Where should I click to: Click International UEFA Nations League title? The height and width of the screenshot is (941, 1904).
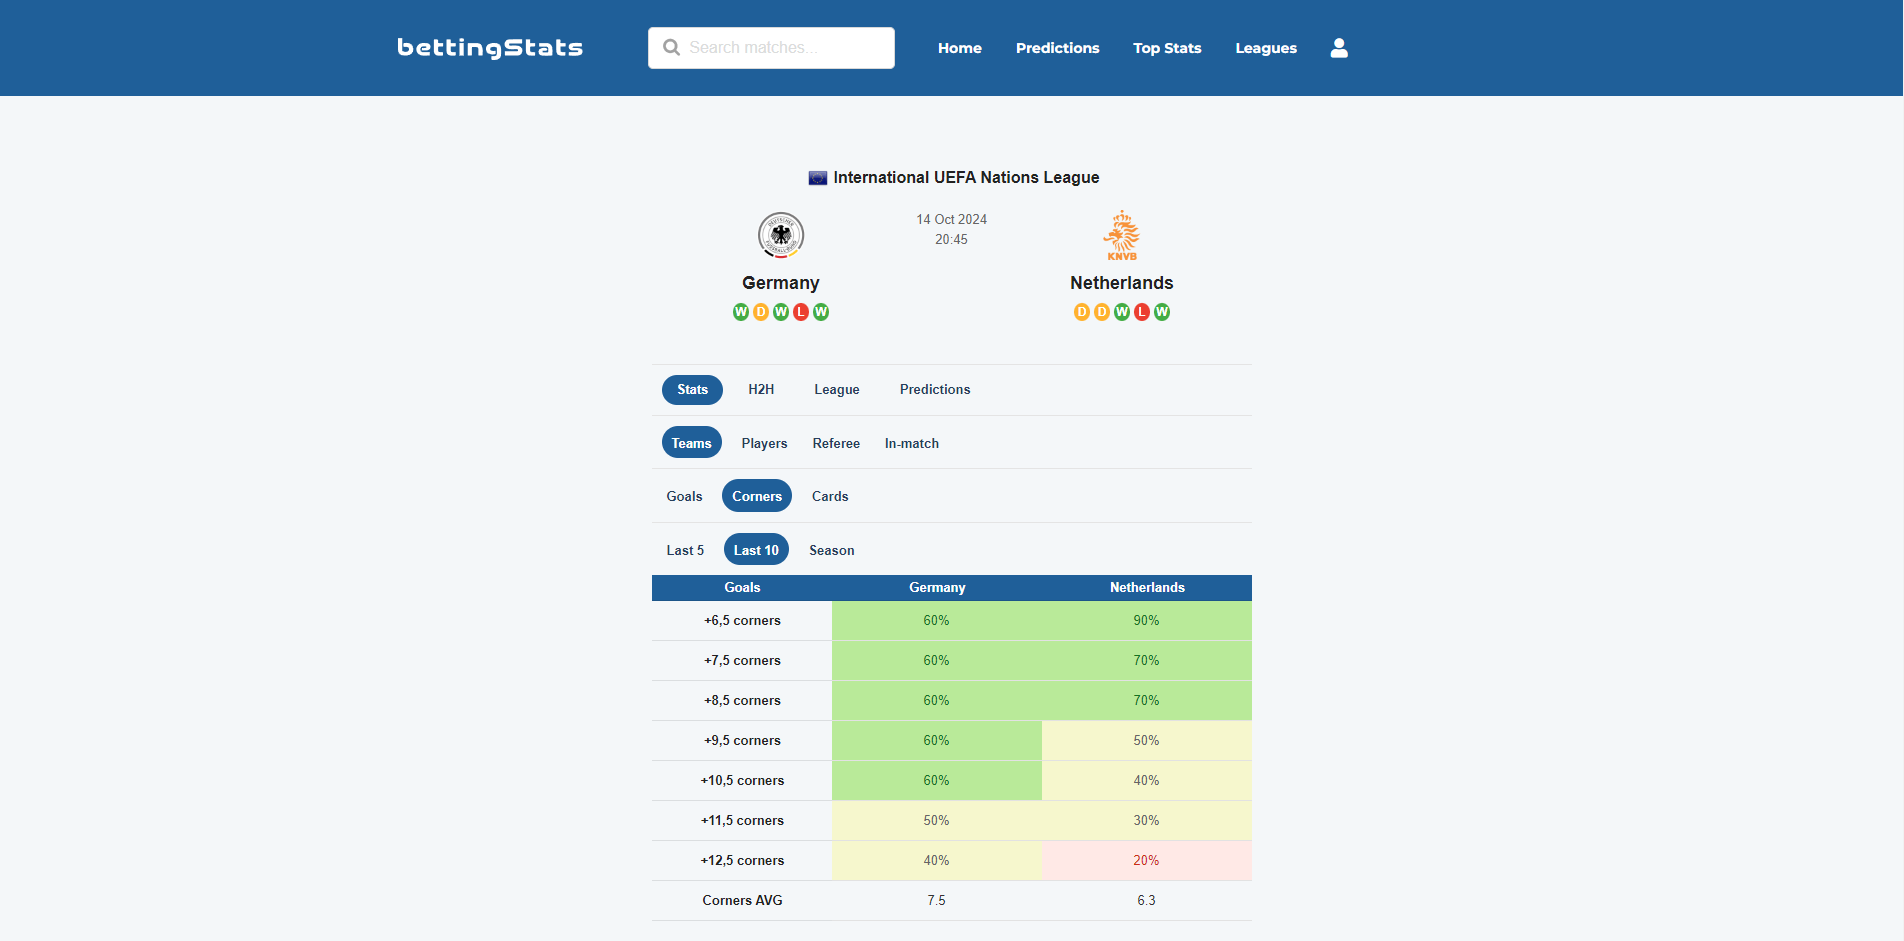coord(966,178)
